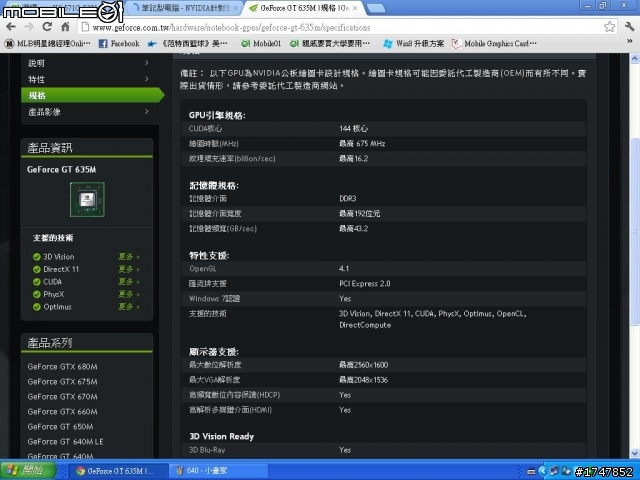Open the 《范特西籃球》 bookmark
640x480 pixels.
click(x=189, y=43)
